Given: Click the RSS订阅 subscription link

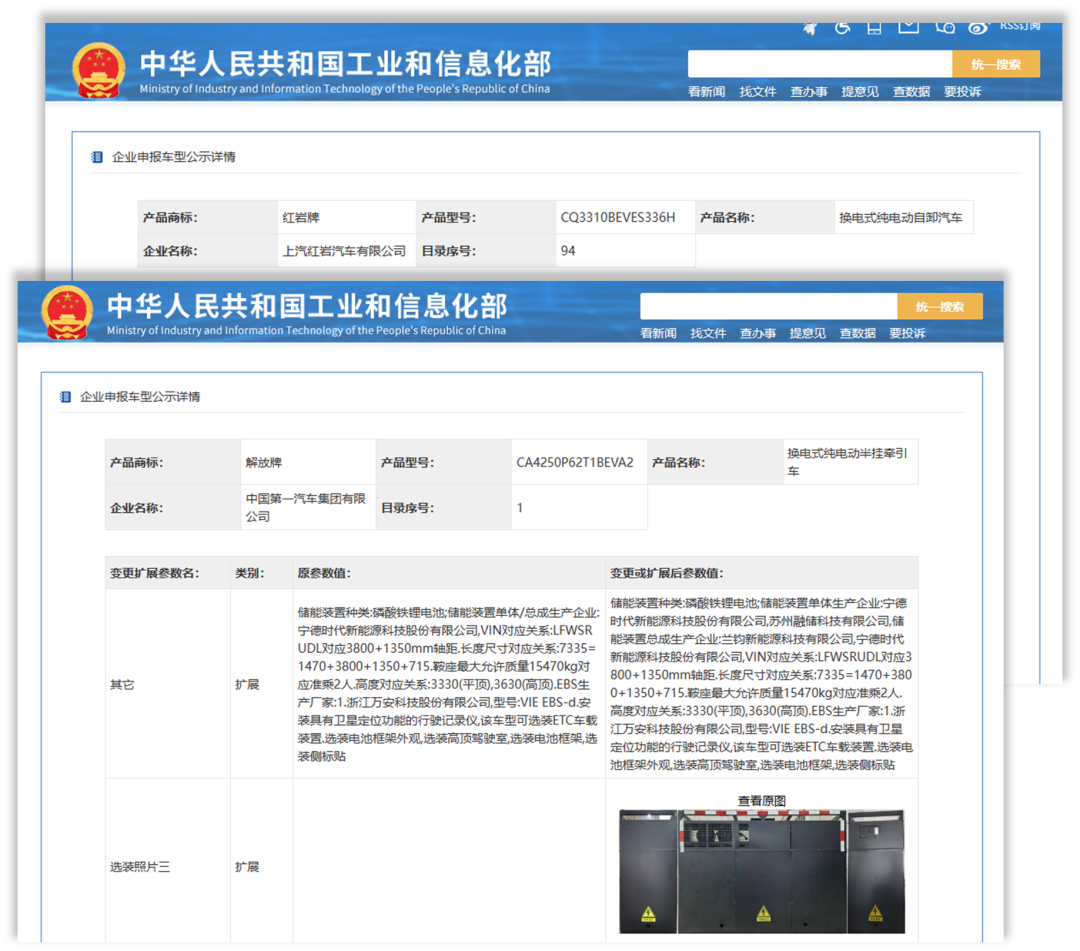Looking at the screenshot, I should pyautogui.click(x=1022, y=27).
